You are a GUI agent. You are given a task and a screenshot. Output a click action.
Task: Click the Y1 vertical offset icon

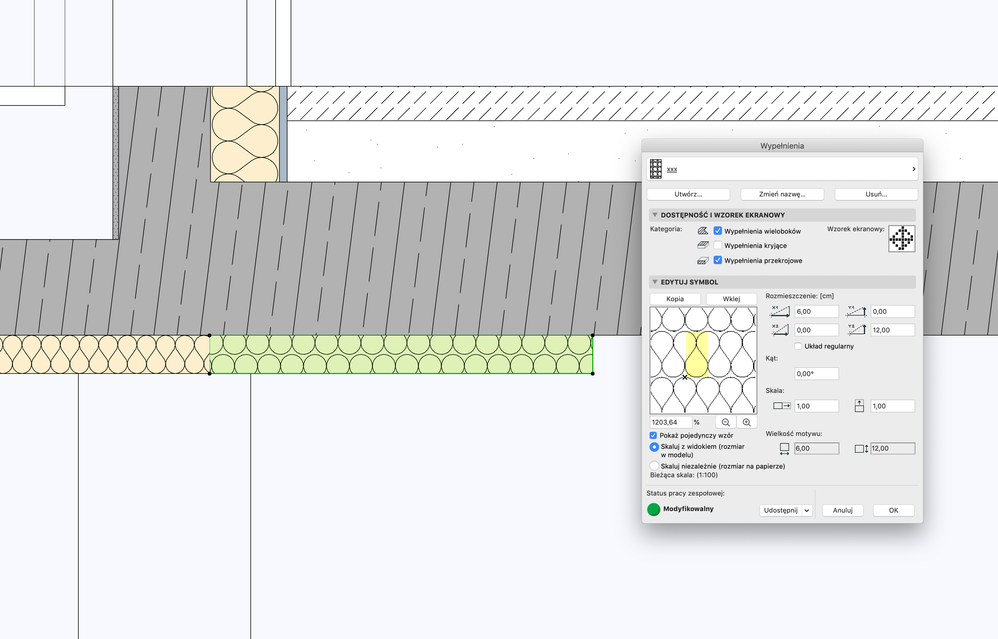click(856, 311)
